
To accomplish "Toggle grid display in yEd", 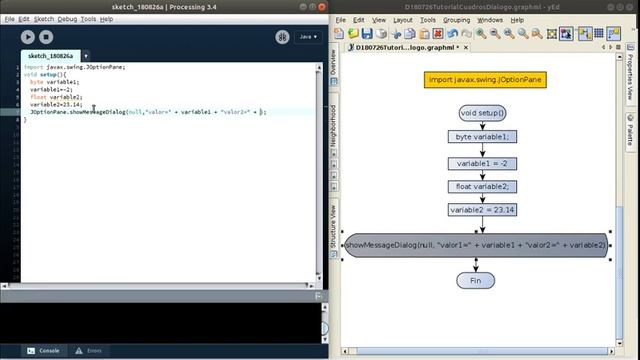I will pyautogui.click(x=599, y=33).
